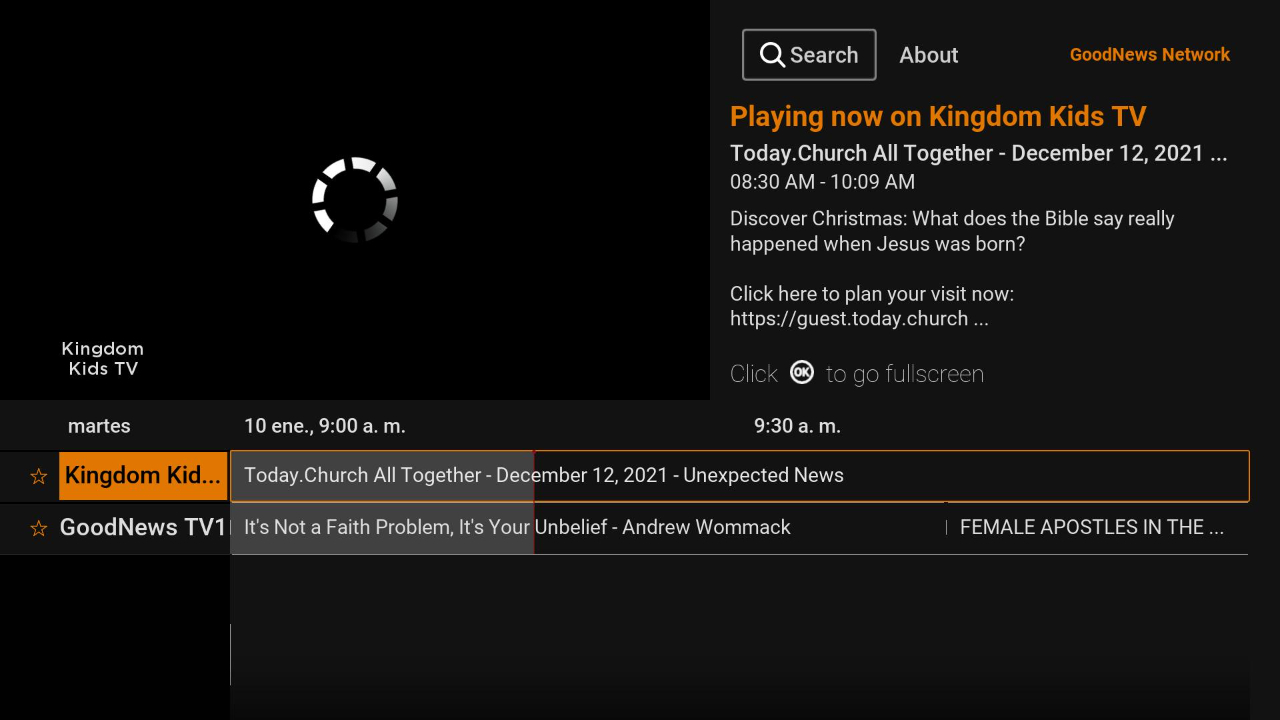Viewport: 1280px width, 720px height.
Task: Select the GoodNews TV1 channel
Action: pos(143,528)
